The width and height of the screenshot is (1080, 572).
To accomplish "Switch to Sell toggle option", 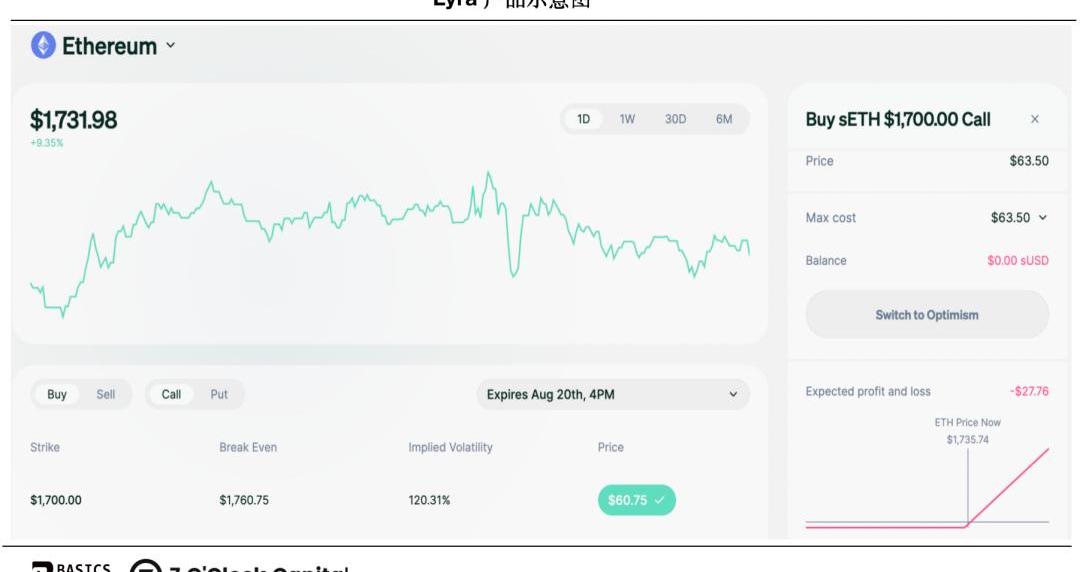I will 105,394.
